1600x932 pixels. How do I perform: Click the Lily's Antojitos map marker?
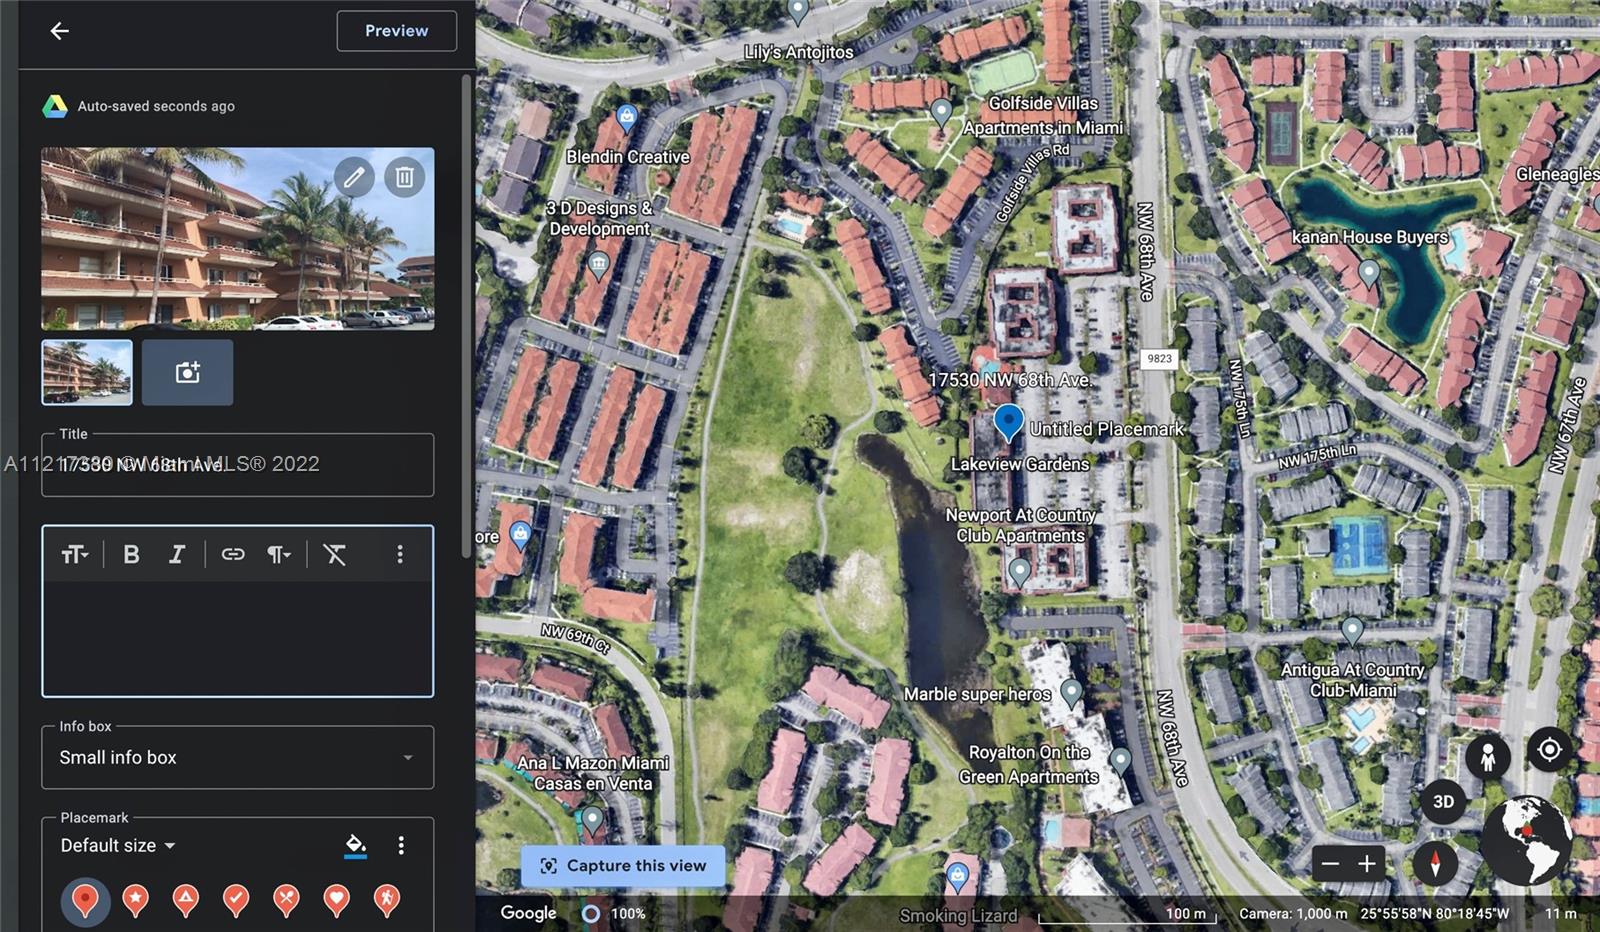(x=797, y=13)
